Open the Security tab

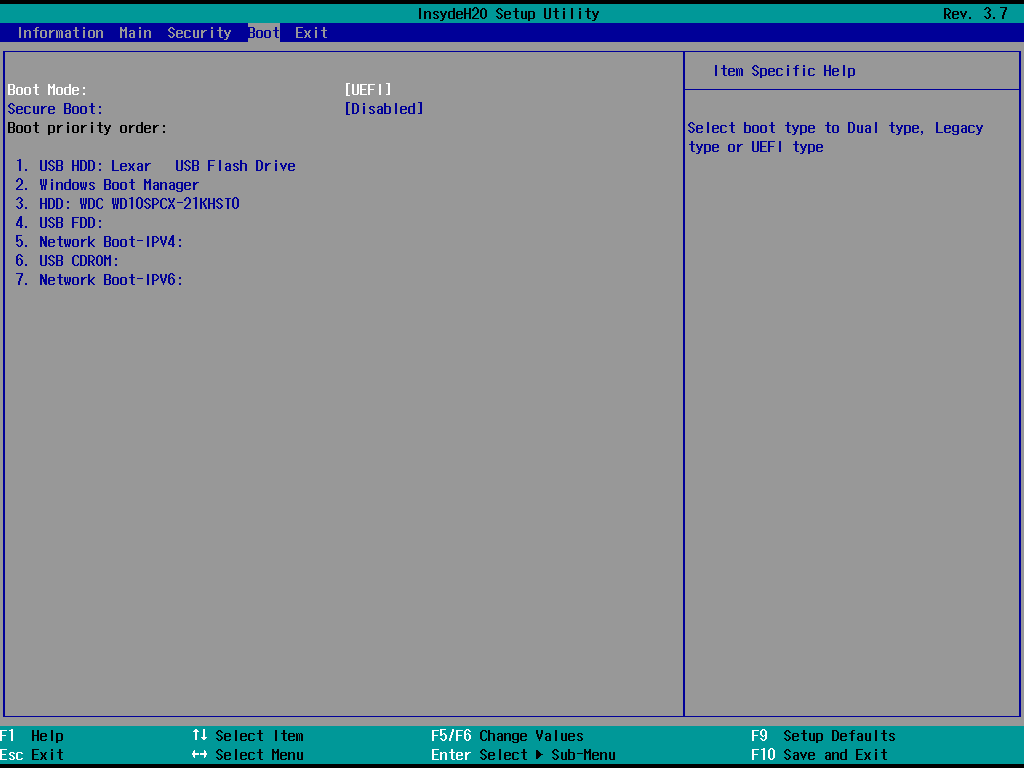(x=199, y=33)
